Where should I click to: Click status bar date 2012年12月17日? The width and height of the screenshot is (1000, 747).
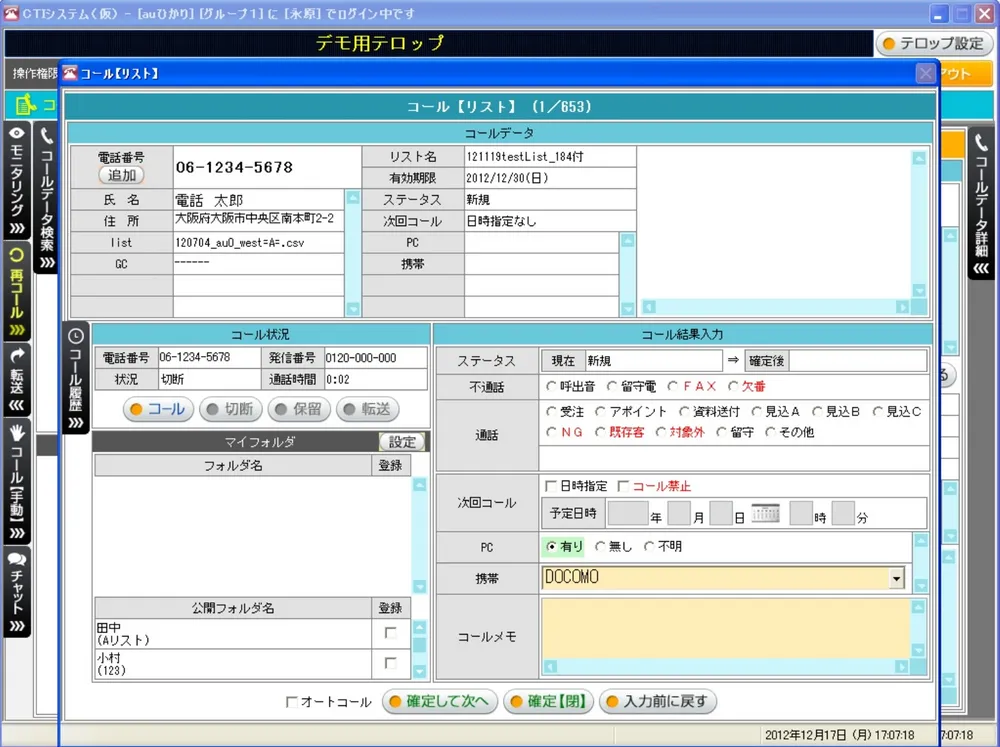(x=806, y=735)
